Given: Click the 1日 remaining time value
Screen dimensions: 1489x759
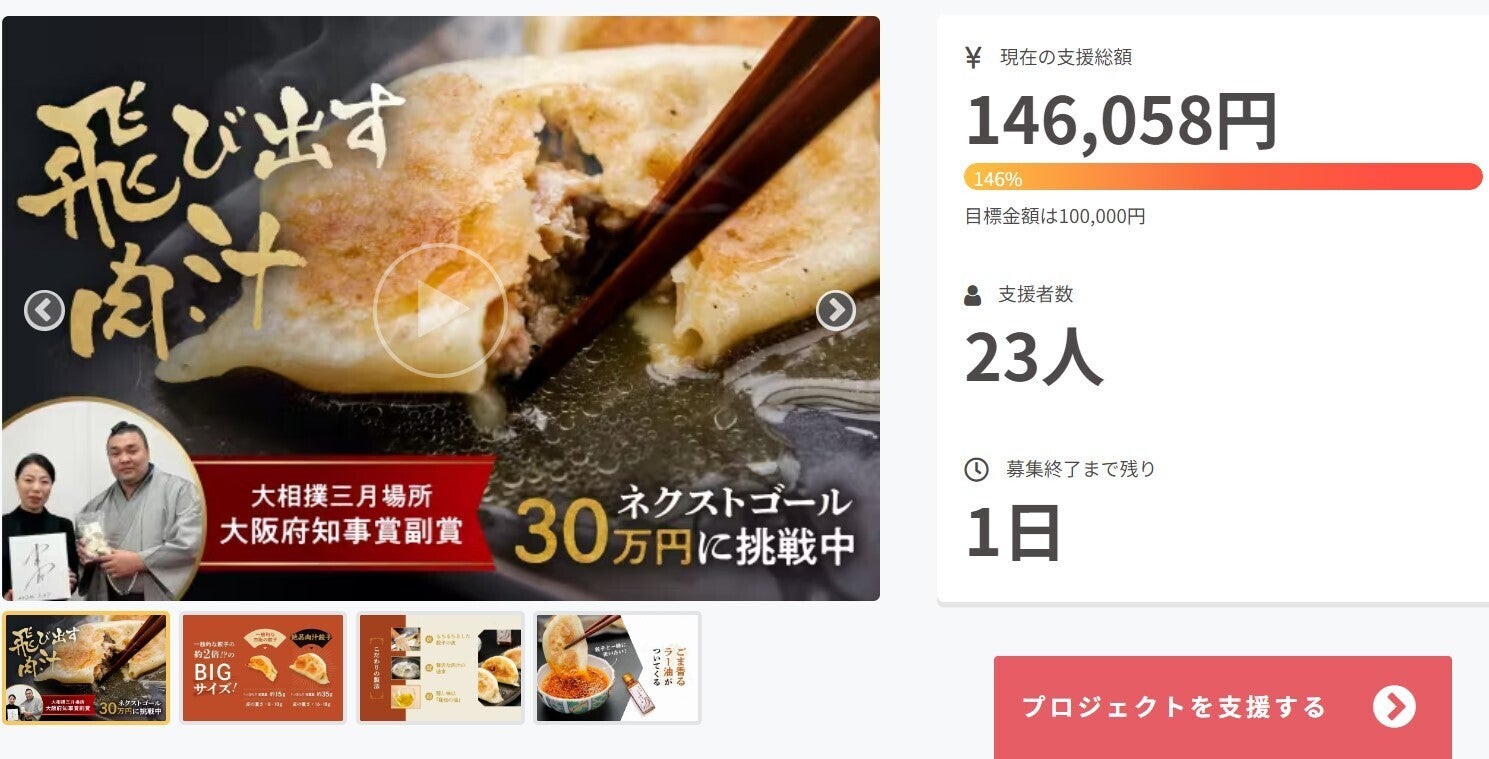Looking at the screenshot, I should (x=1013, y=533).
